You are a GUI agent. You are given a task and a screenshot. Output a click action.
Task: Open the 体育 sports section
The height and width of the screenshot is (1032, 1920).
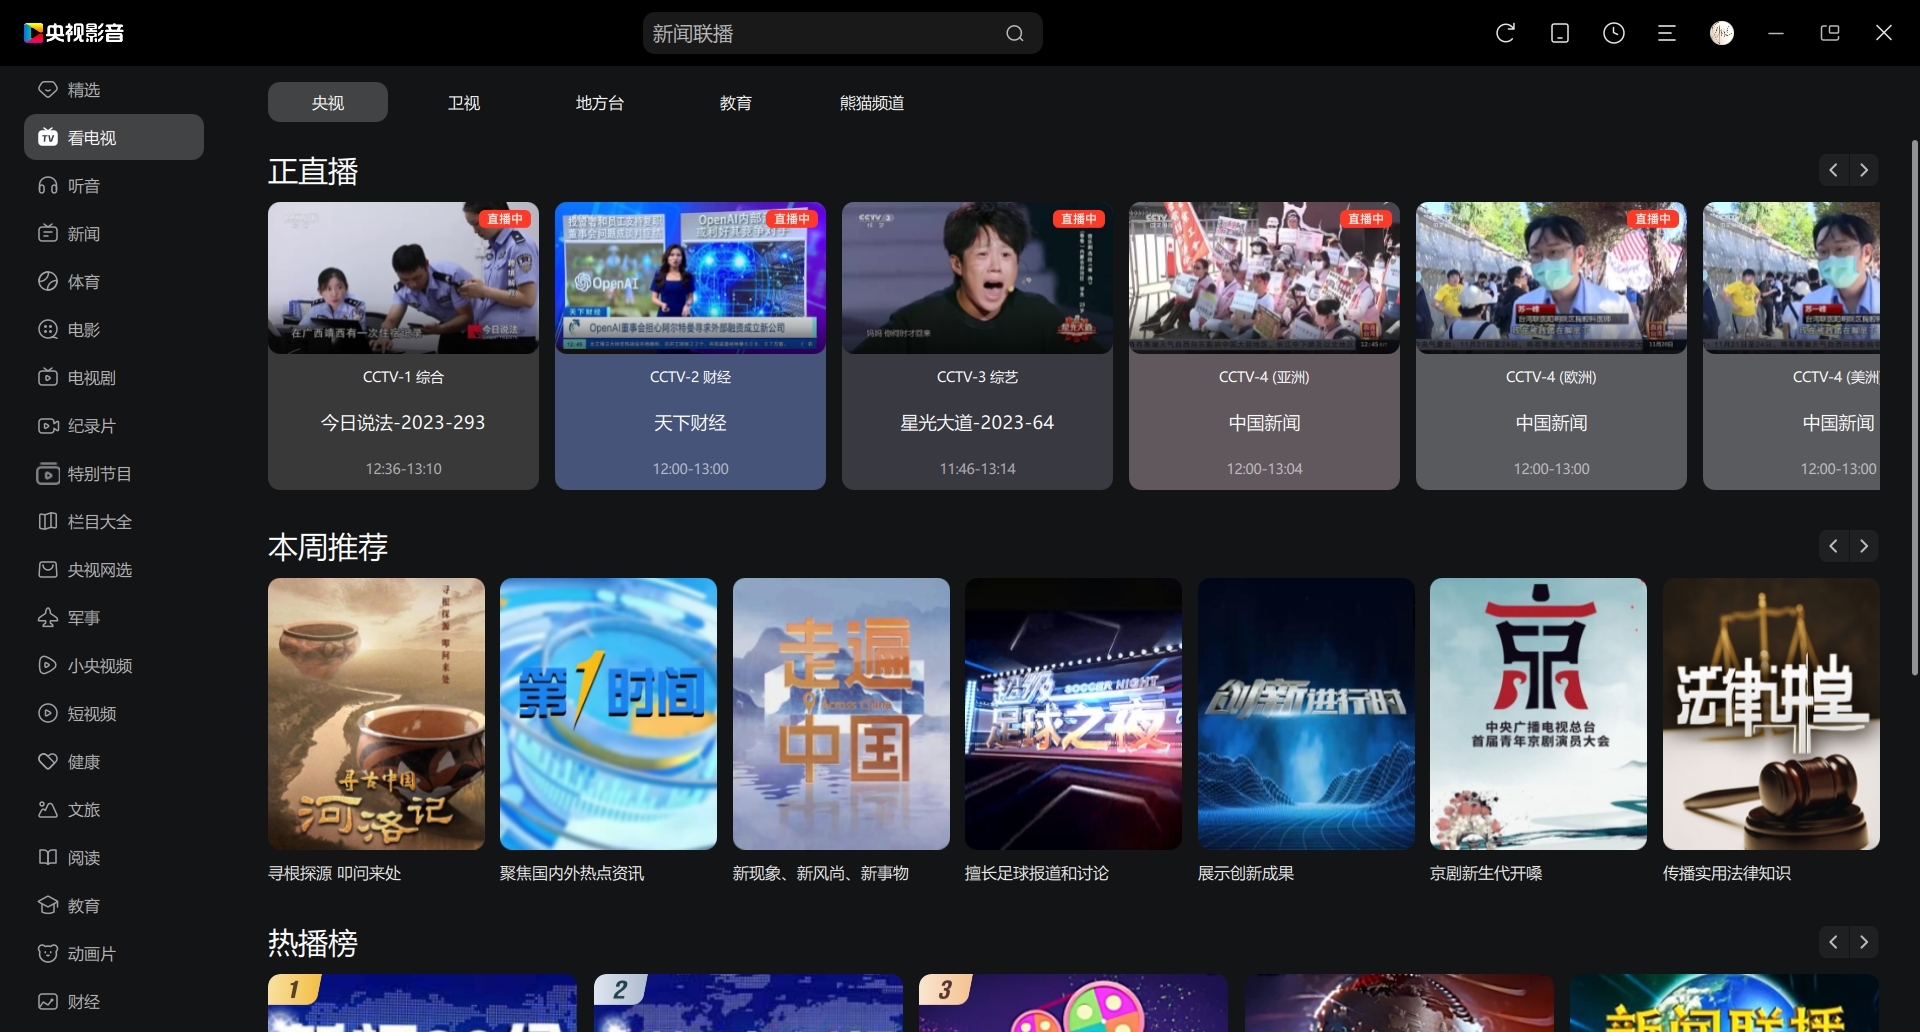click(x=84, y=282)
